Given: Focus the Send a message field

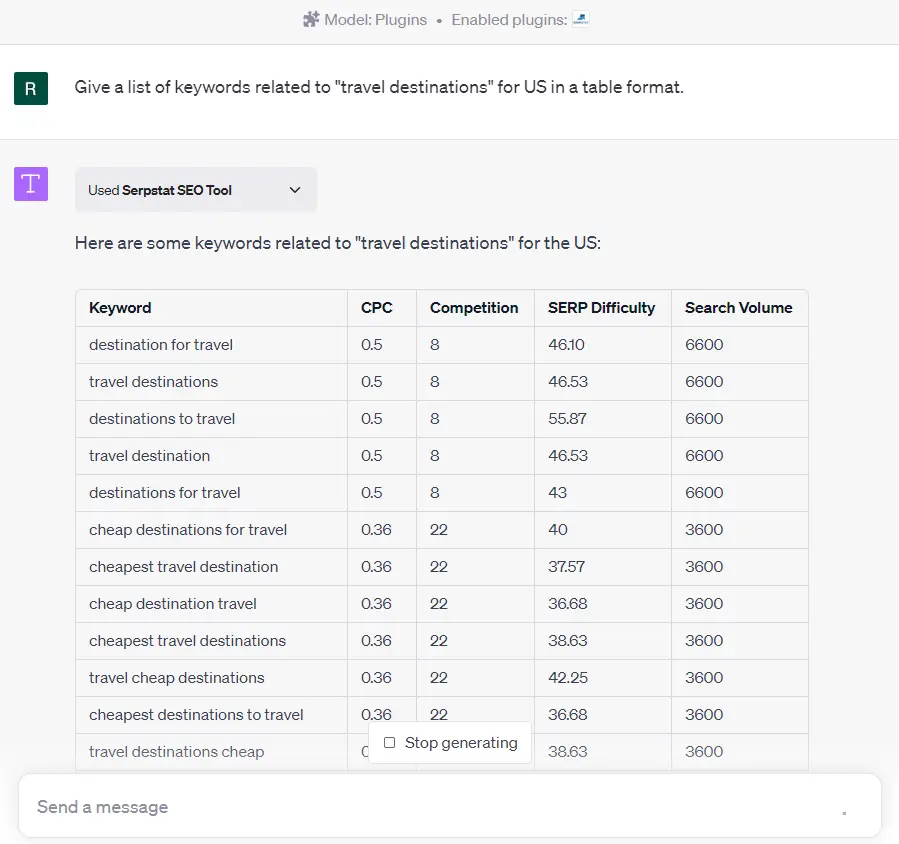Looking at the screenshot, I should [420, 807].
